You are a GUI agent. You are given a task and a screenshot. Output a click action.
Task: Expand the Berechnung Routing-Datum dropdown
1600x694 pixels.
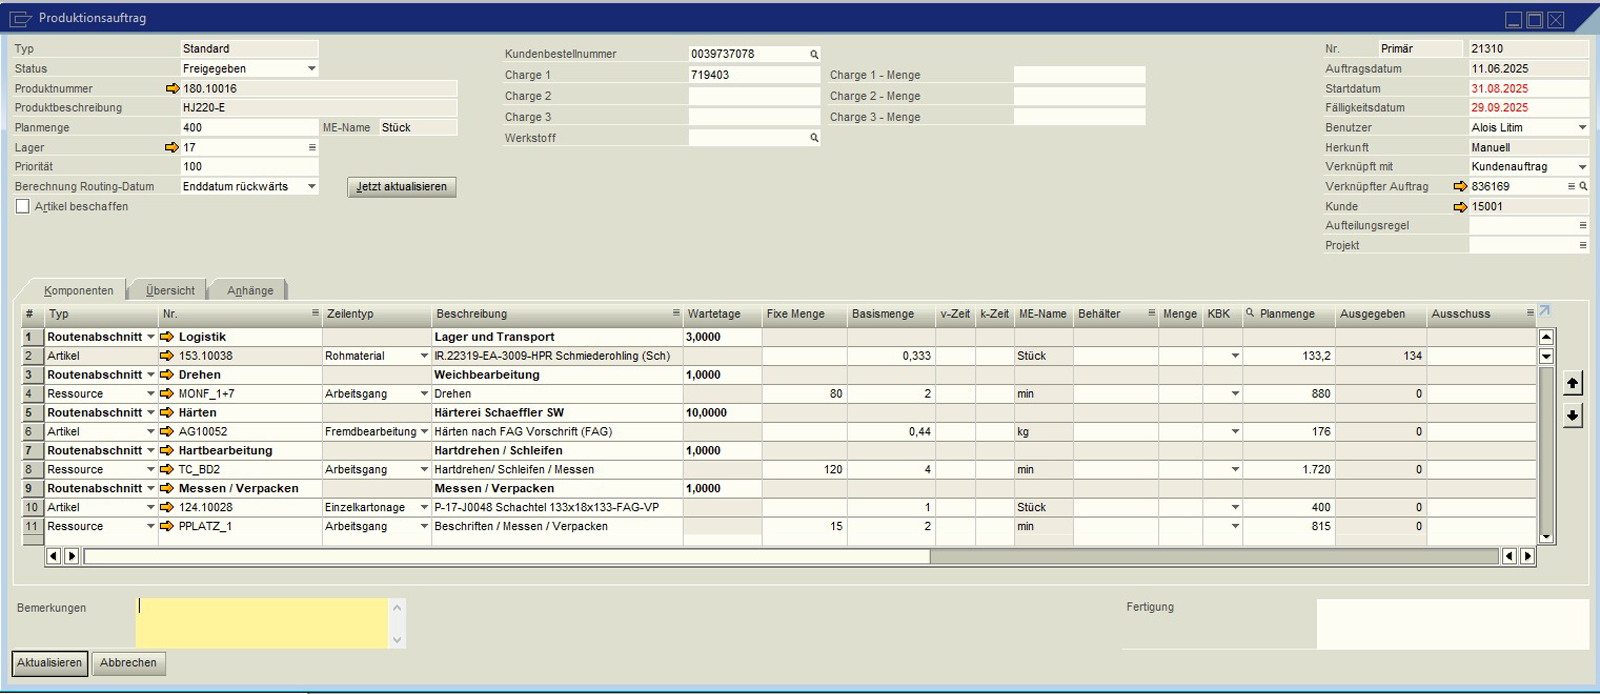[311, 187]
